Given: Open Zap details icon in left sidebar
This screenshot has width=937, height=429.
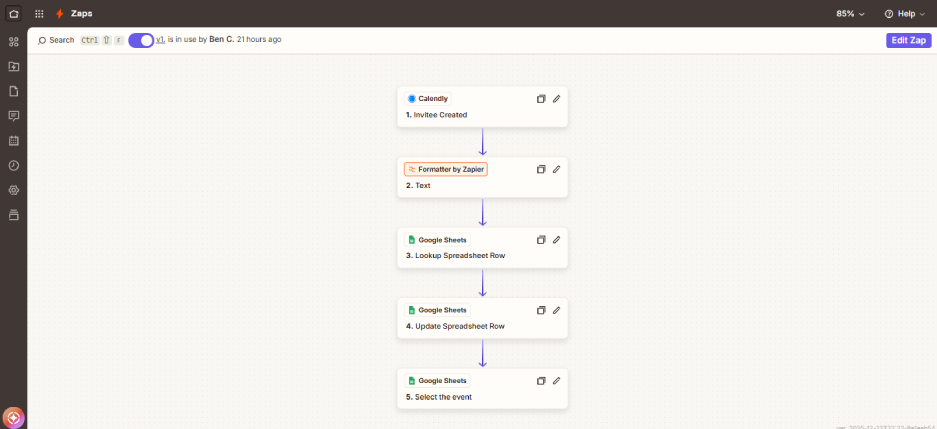Looking at the screenshot, I should [14, 42].
